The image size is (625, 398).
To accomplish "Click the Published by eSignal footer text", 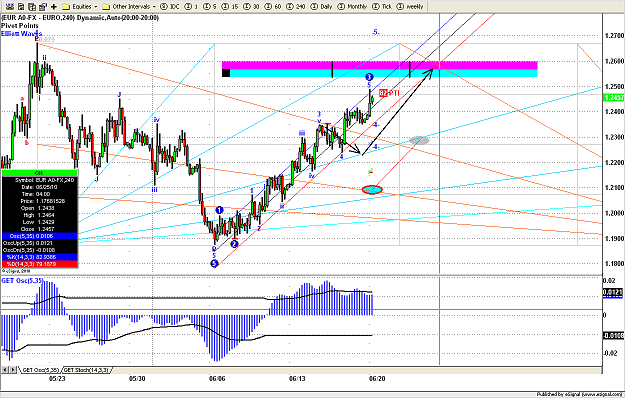I will click(x=580, y=394).
